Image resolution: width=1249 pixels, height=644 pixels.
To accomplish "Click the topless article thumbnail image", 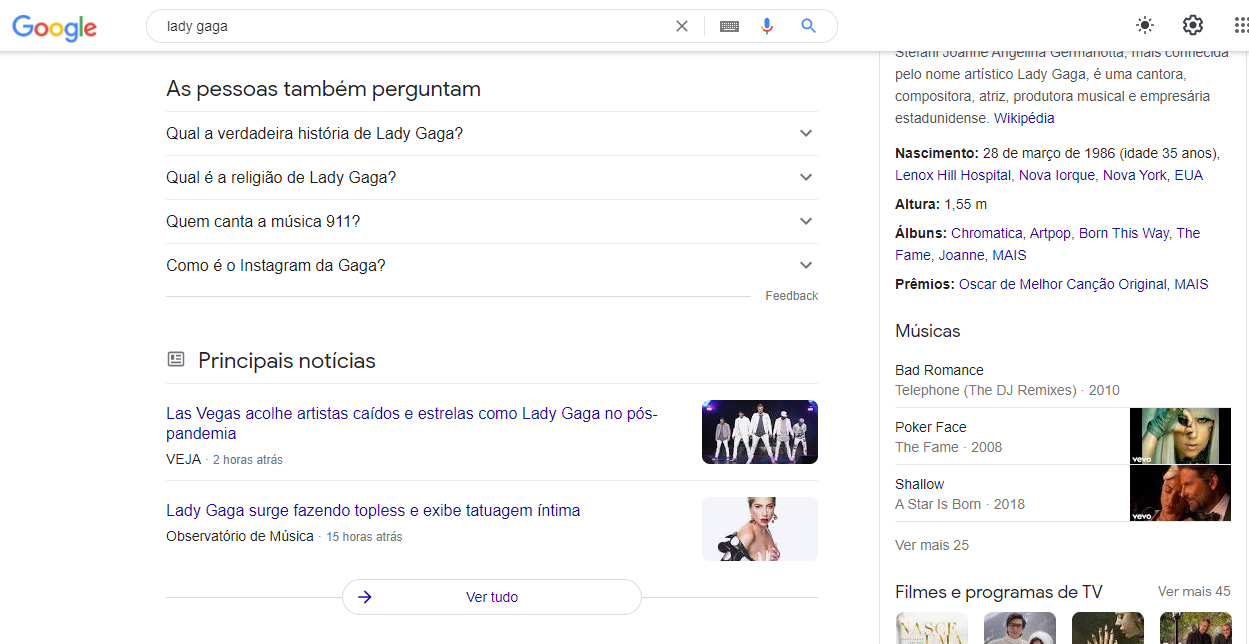I will (x=760, y=529).
